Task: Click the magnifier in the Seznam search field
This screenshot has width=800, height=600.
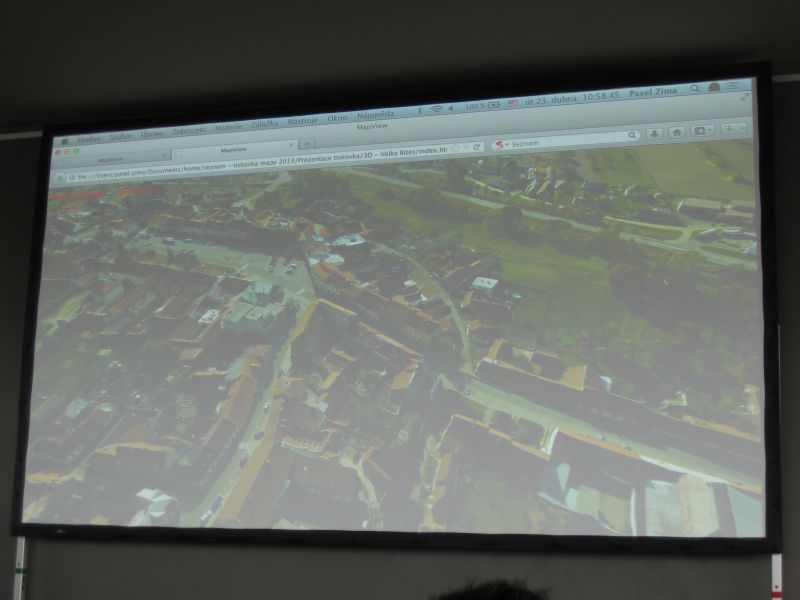Action: pyautogui.click(x=633, y=134)
